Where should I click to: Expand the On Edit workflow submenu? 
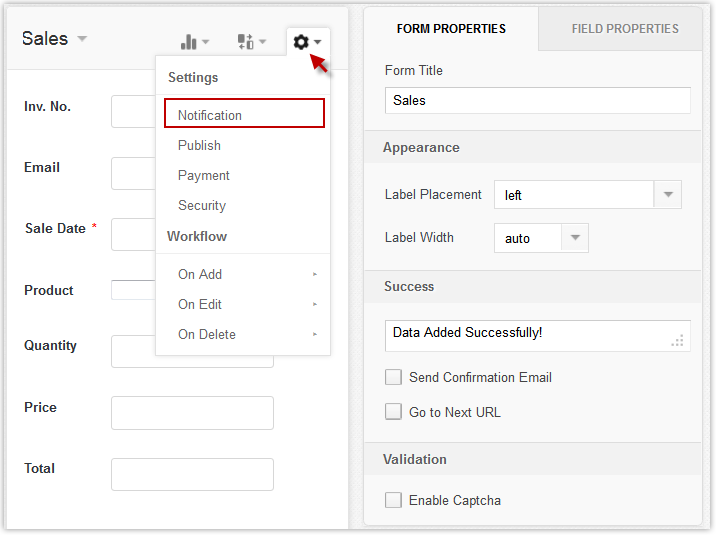243,304
